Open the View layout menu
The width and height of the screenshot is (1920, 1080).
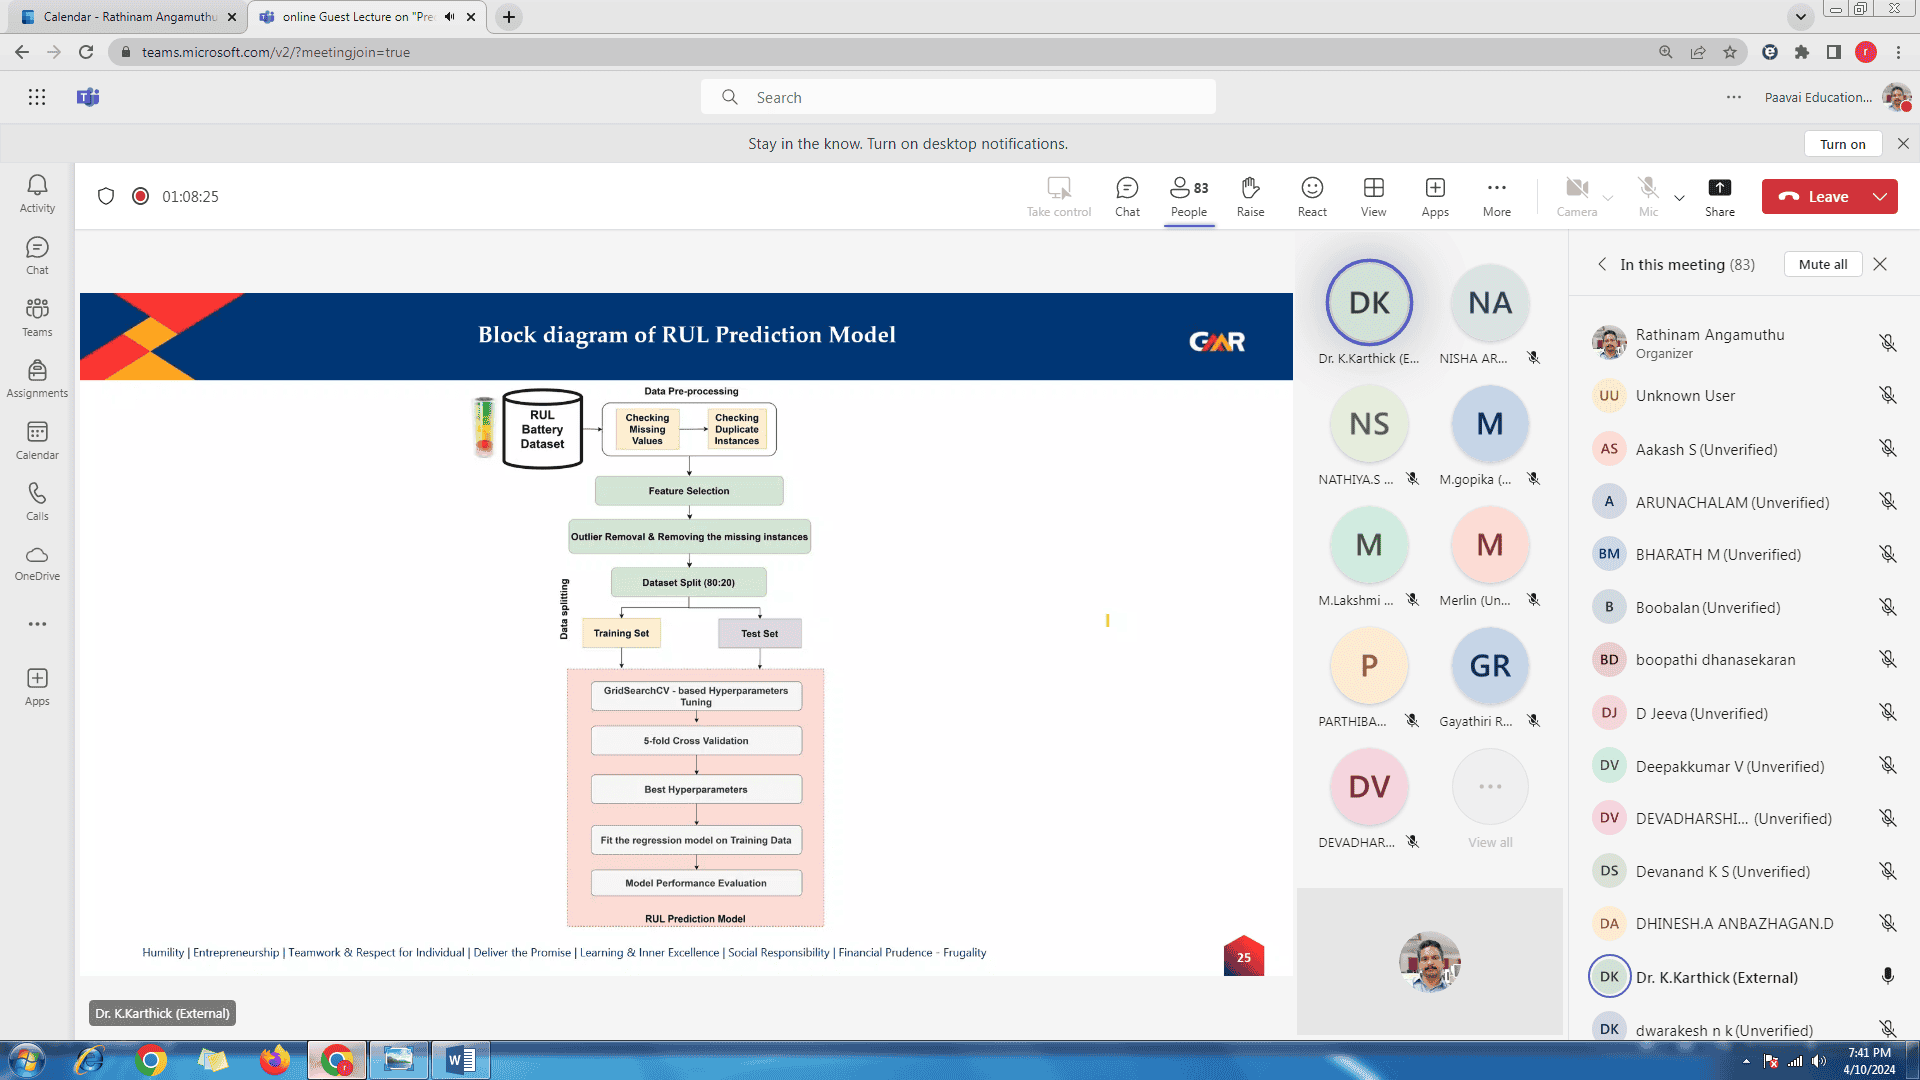(x=1373, y=196)
